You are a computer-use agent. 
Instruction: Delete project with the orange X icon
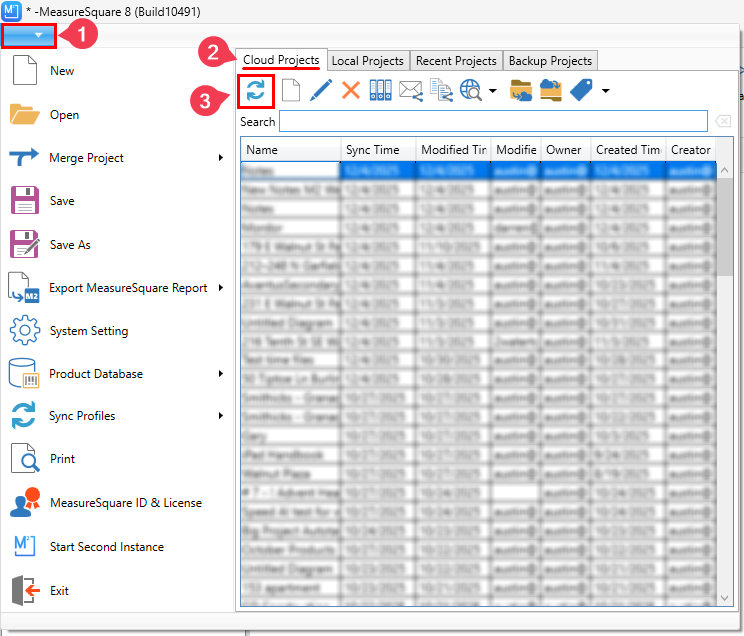(351, 90)
